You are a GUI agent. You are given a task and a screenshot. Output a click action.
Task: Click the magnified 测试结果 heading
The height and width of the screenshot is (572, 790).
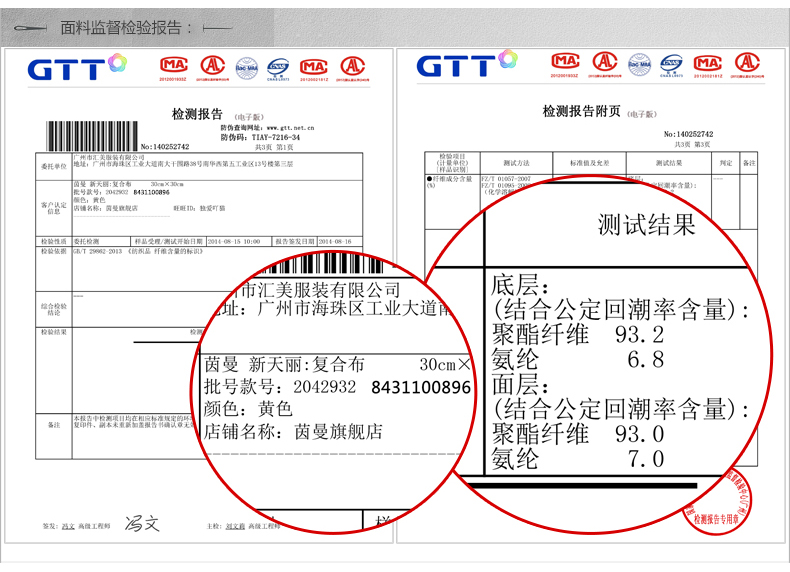click(x=646, y=225)
